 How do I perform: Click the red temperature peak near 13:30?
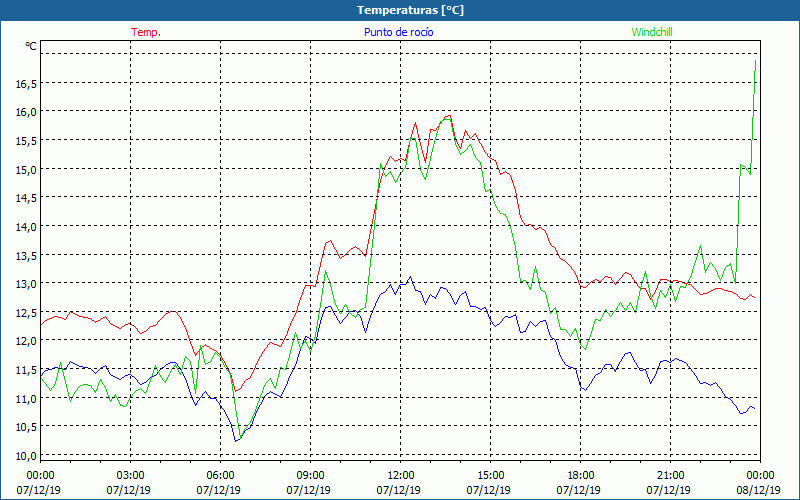[449, 115]
